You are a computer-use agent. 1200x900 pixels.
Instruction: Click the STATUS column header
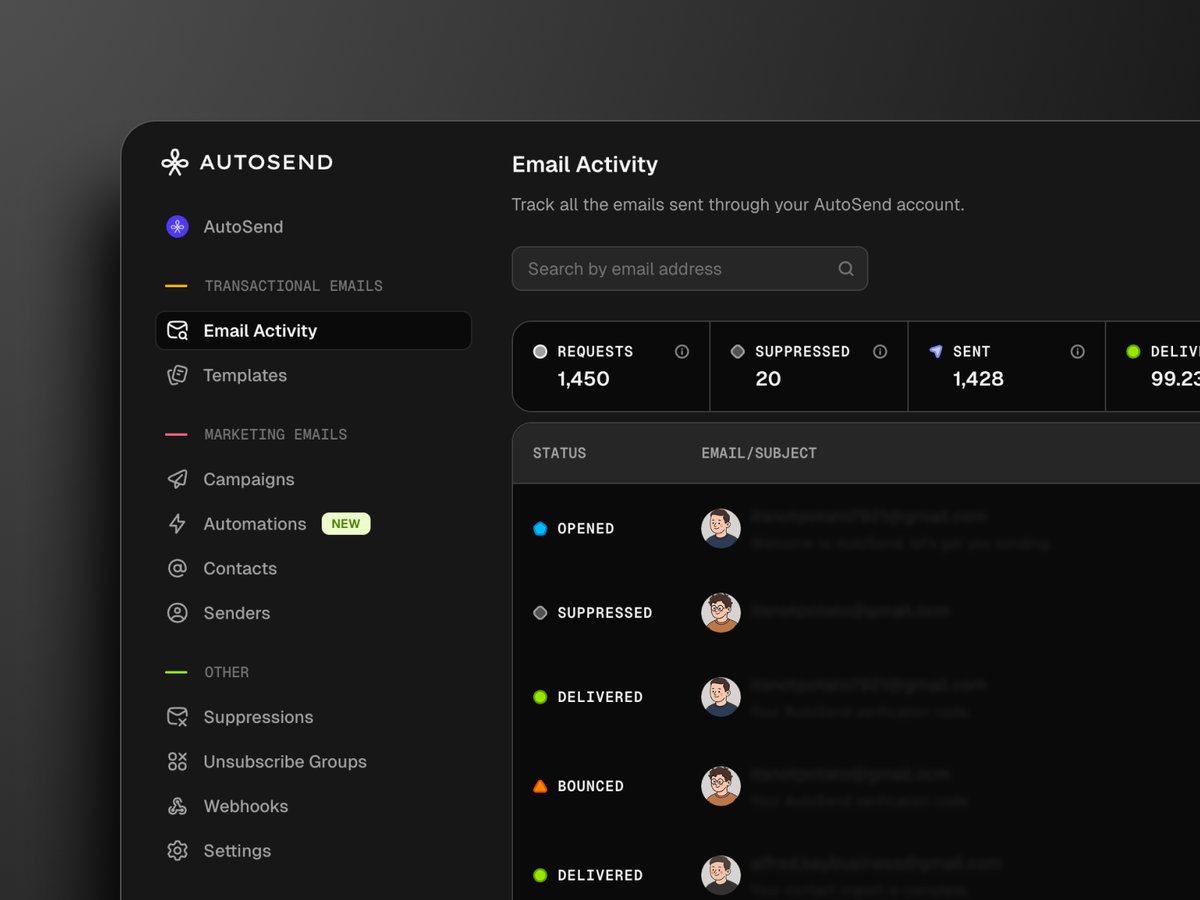[559, 453]
